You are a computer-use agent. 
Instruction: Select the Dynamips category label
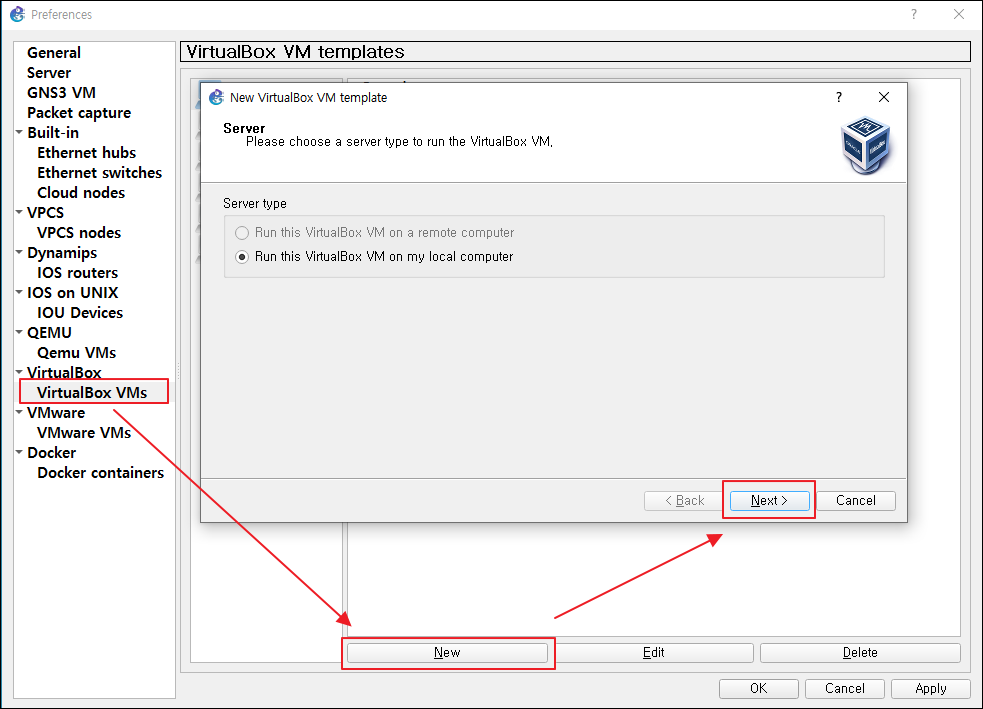tap(62, 253)
